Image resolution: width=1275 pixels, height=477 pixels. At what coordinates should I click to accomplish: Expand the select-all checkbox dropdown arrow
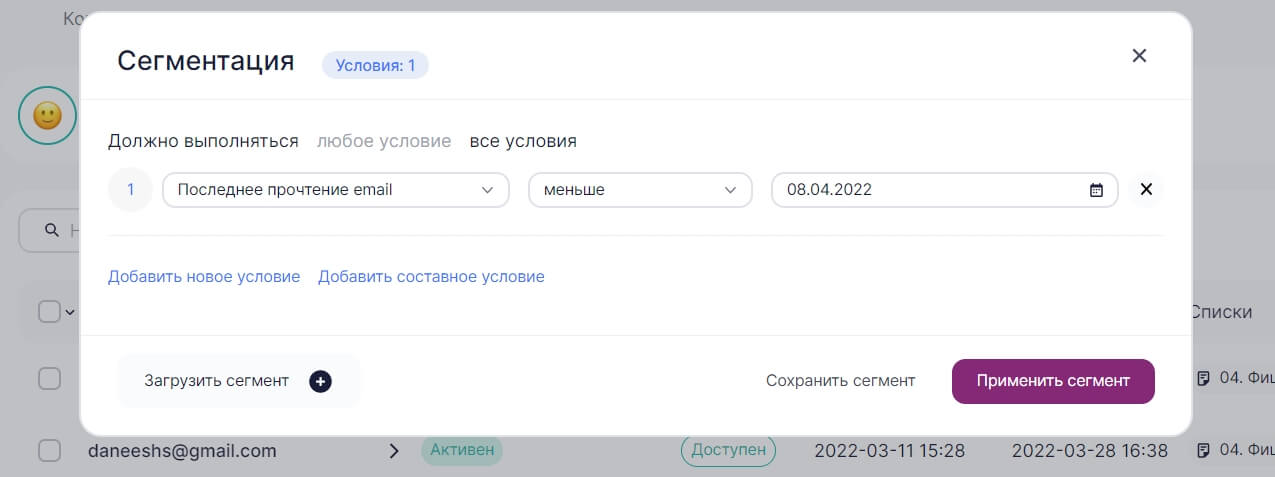(70, 312)
